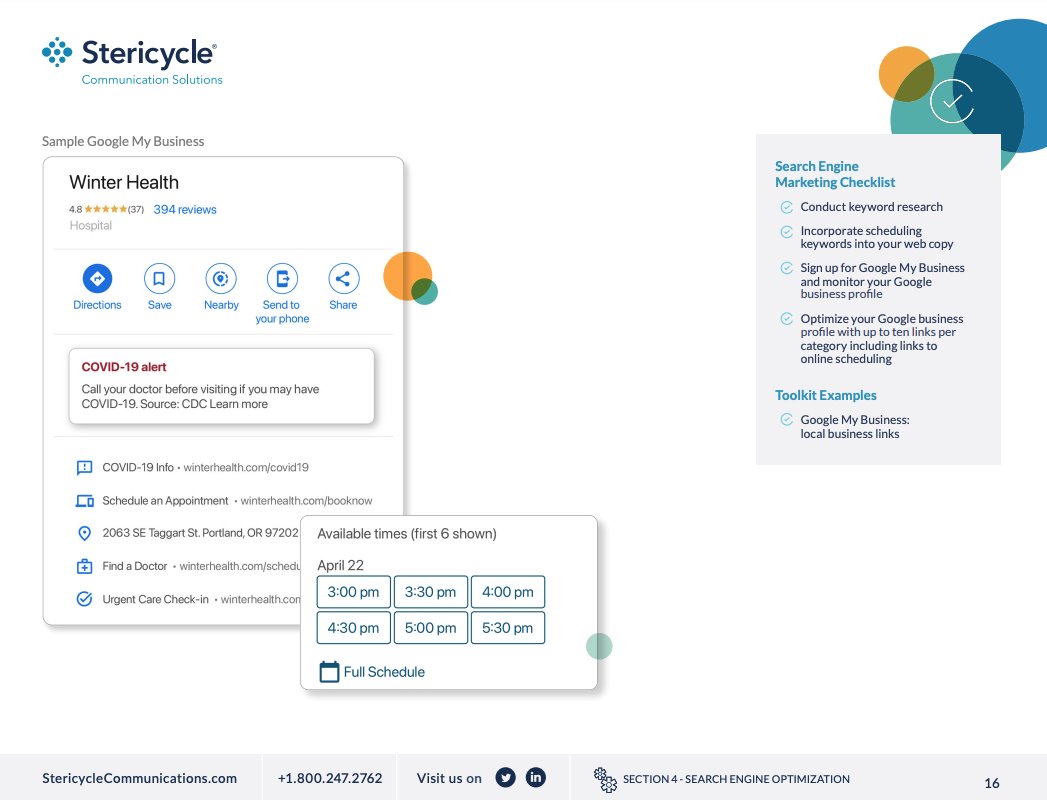1047x800 pixels.
Task: Click the Full Schedule calendar icon
Action: click(x=329, y=672)
